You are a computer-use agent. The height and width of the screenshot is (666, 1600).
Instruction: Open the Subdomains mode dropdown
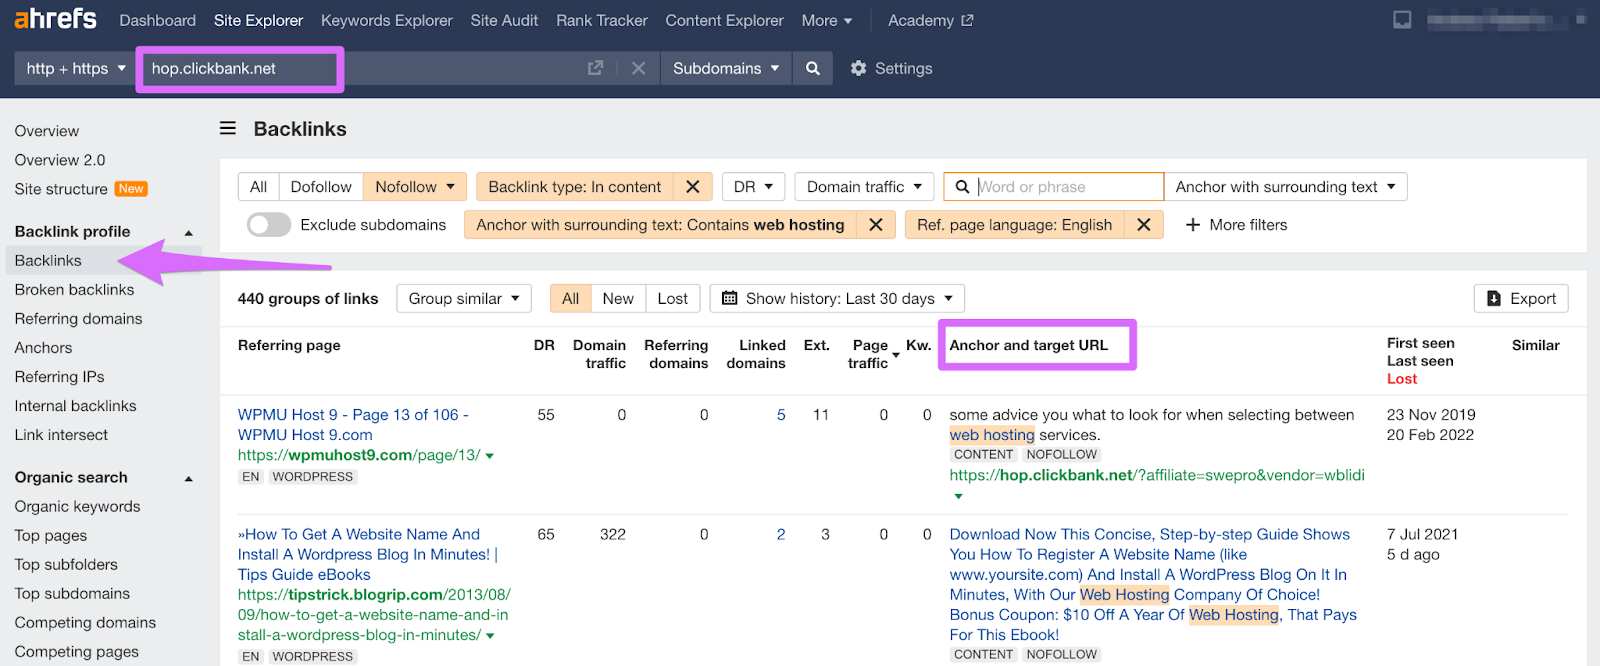click(726, 68)
